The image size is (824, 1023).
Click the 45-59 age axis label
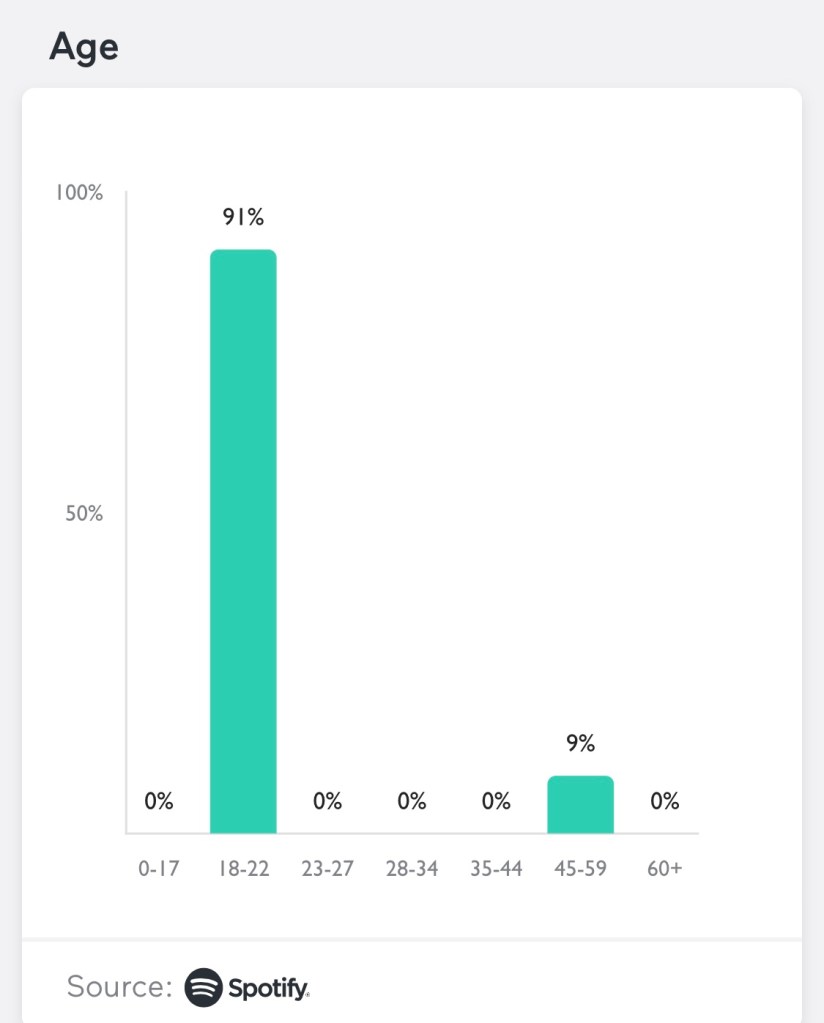[x=580, y=868]
